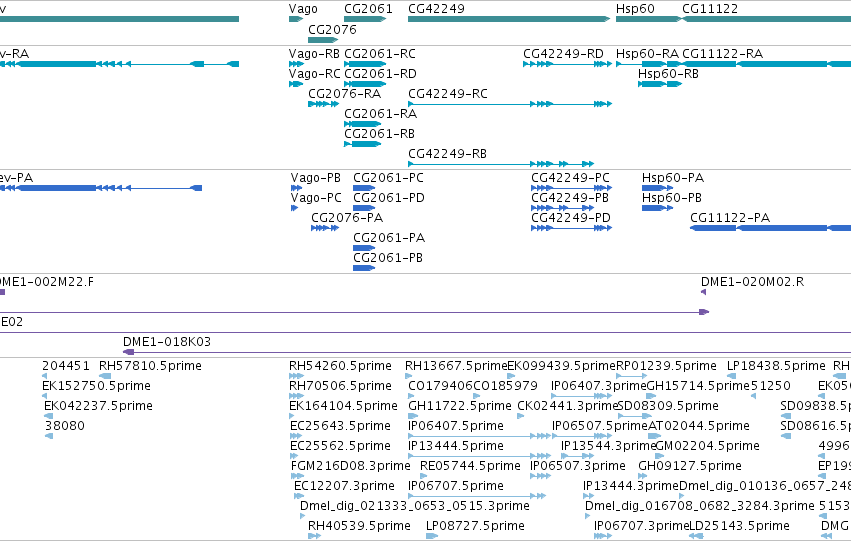This screenshot has width=851, height=541.
Task: Select protein Vago-PB
Action: pyautogui.click(x=316, y=178)
